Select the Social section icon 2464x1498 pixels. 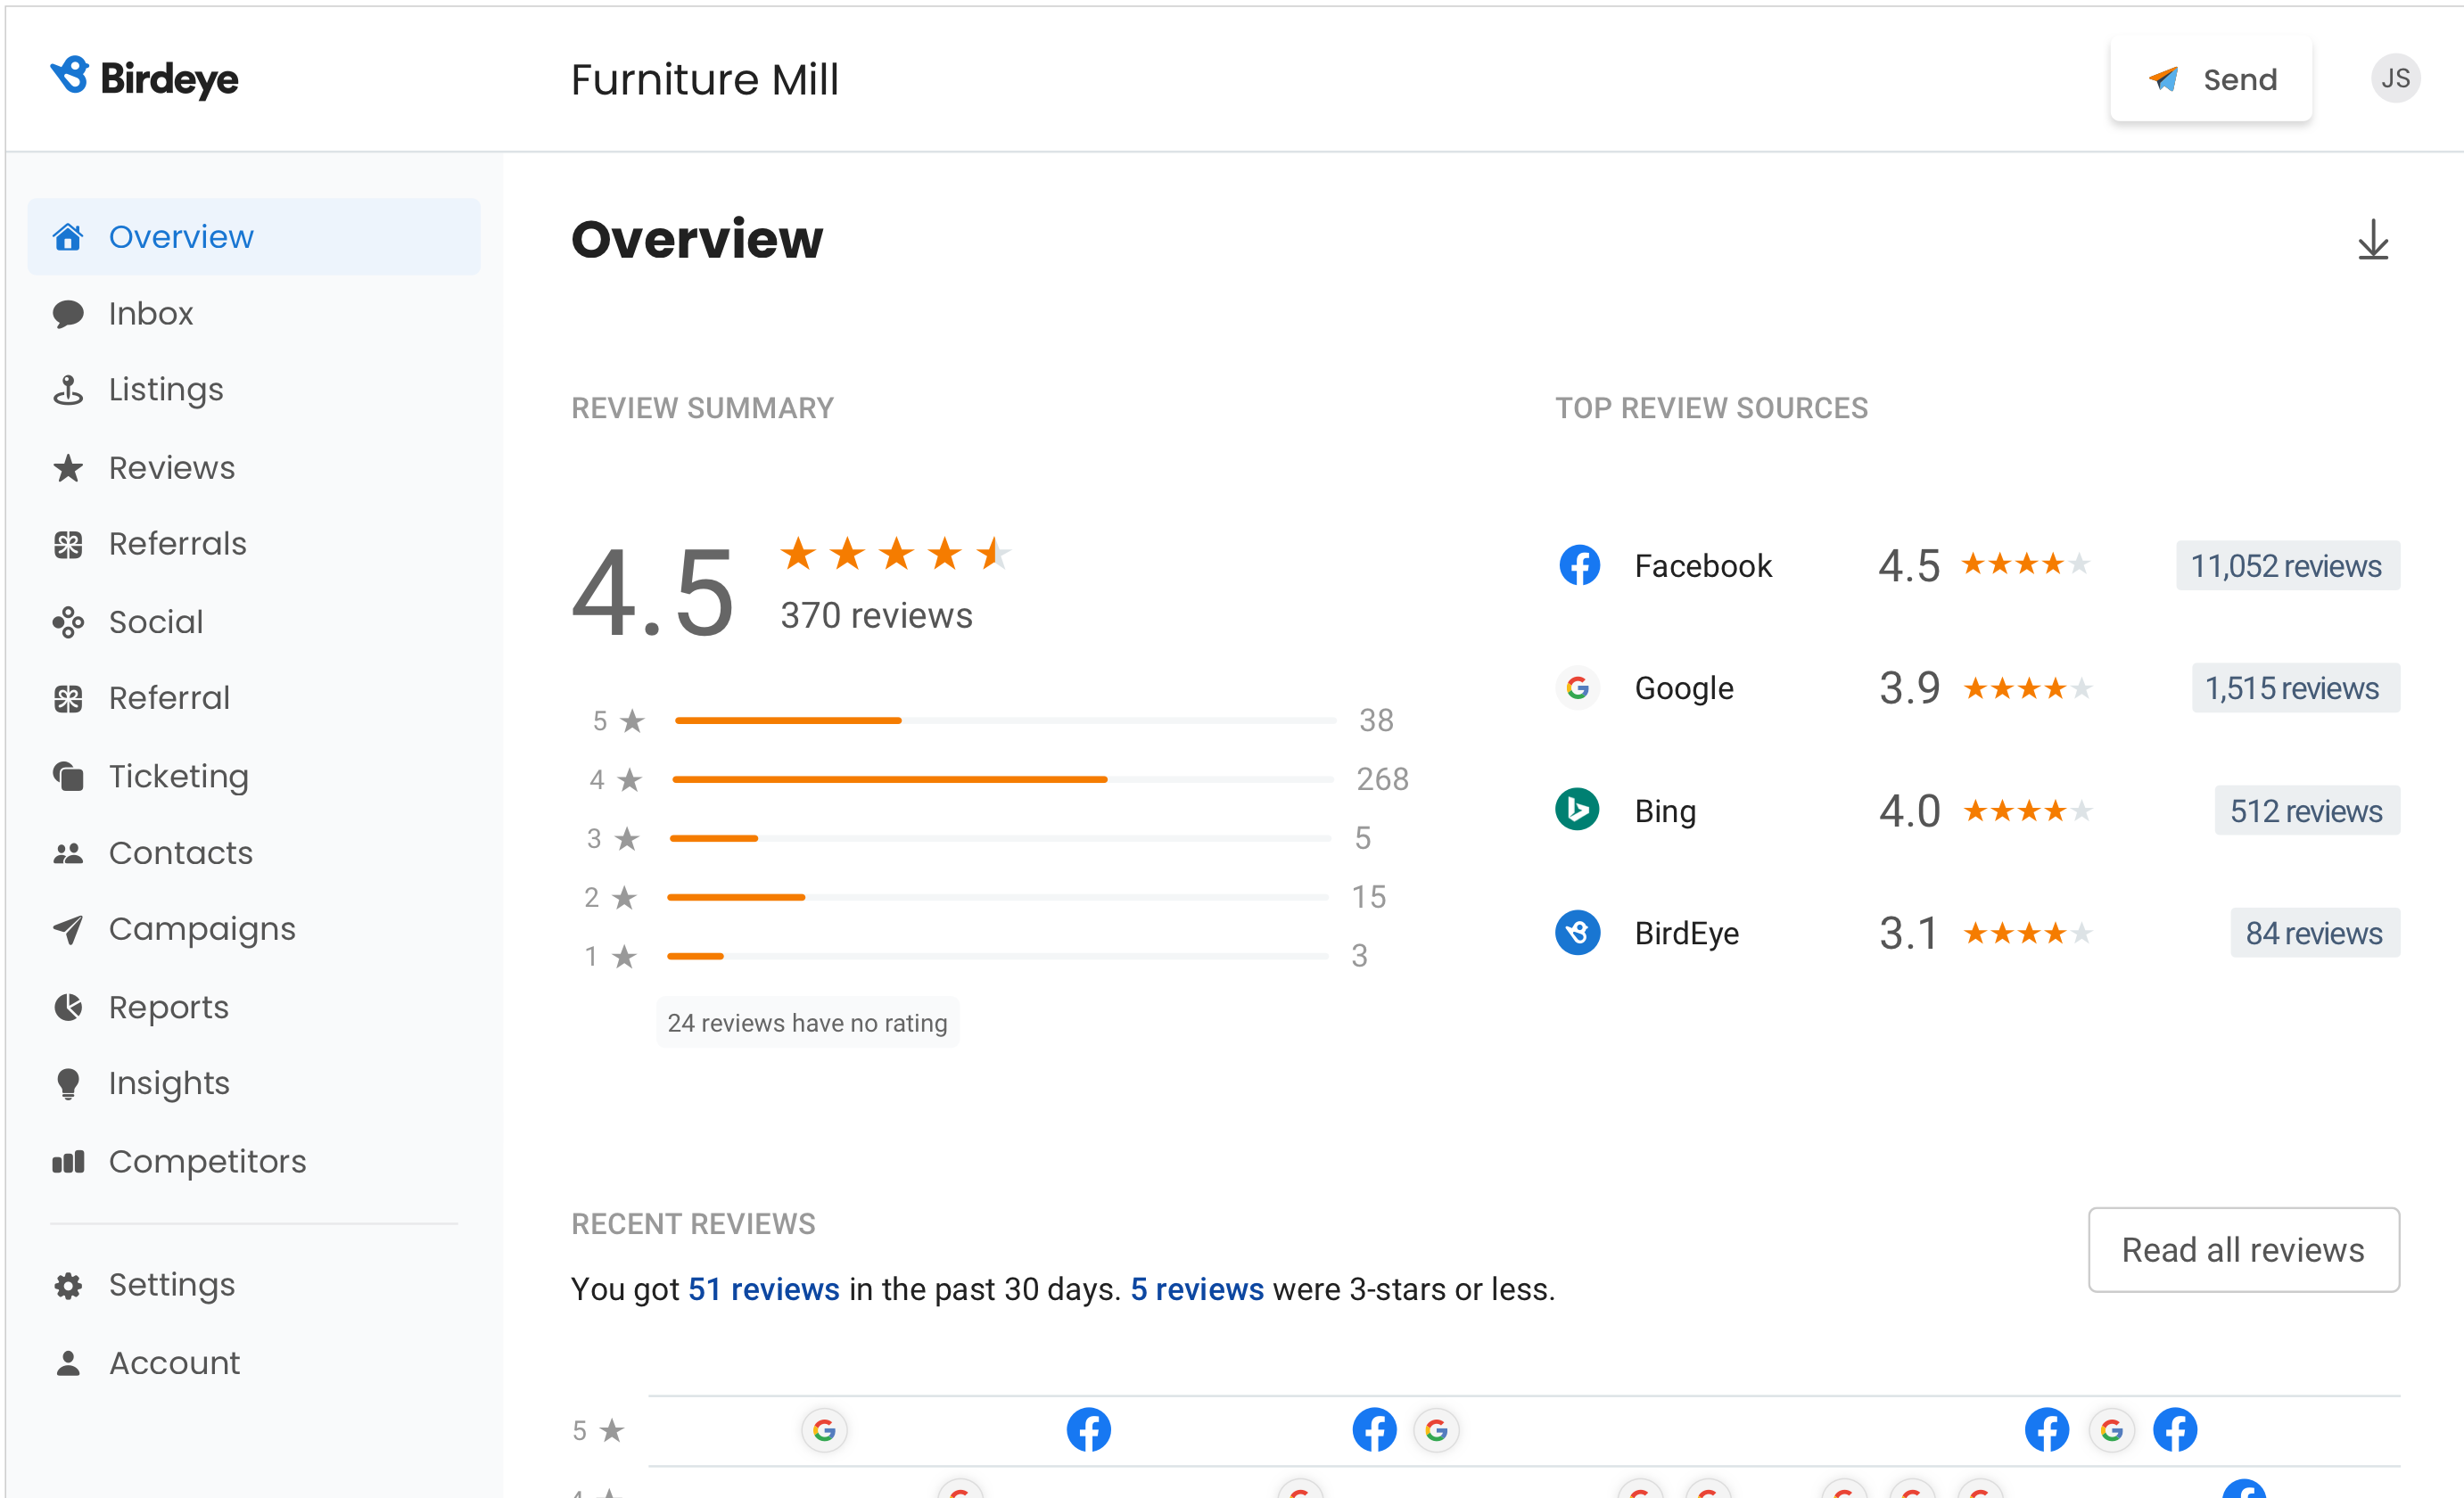coord(69,620)
